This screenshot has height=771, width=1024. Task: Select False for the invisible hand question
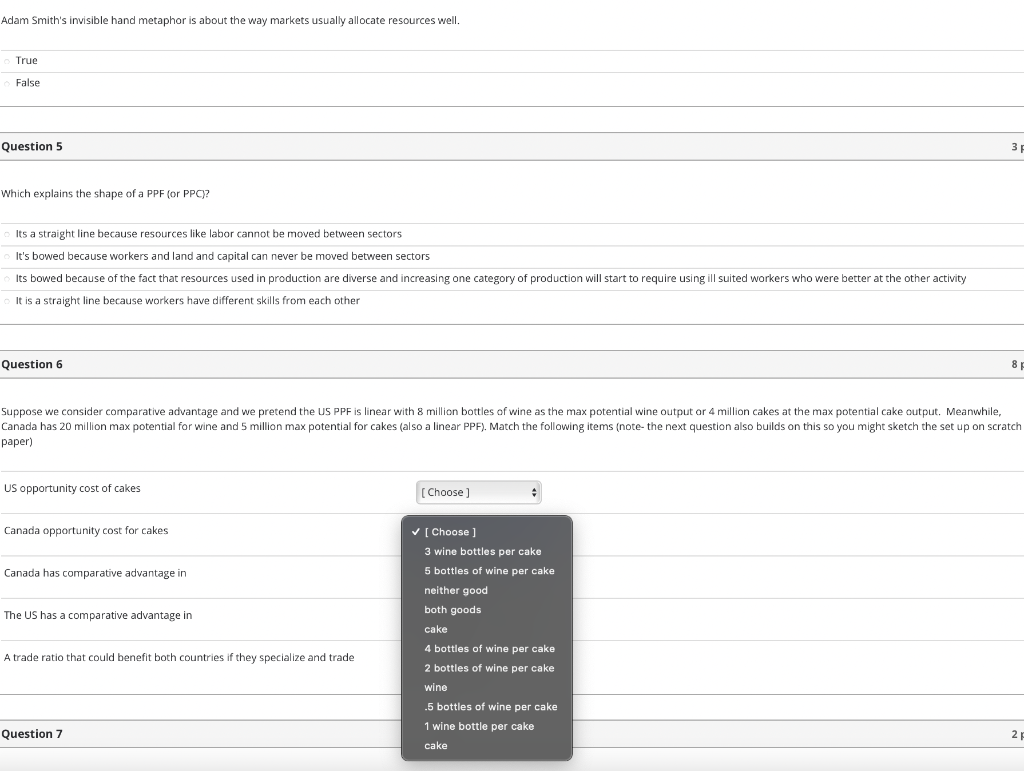point(7,83)
